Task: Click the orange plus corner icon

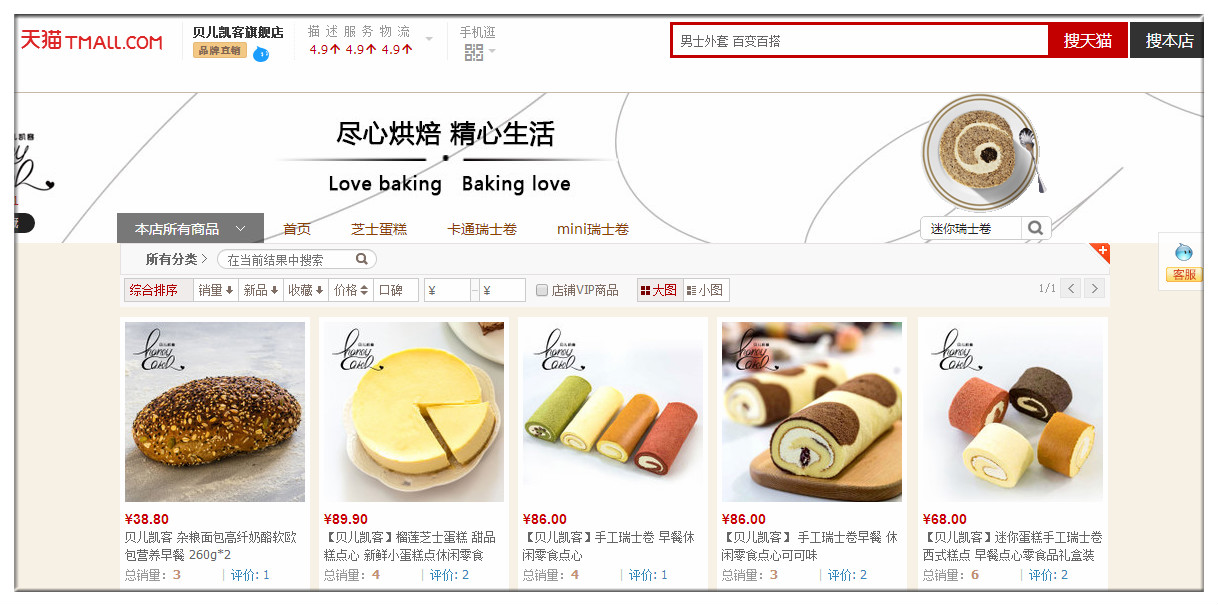Action: pos(1100,251)
